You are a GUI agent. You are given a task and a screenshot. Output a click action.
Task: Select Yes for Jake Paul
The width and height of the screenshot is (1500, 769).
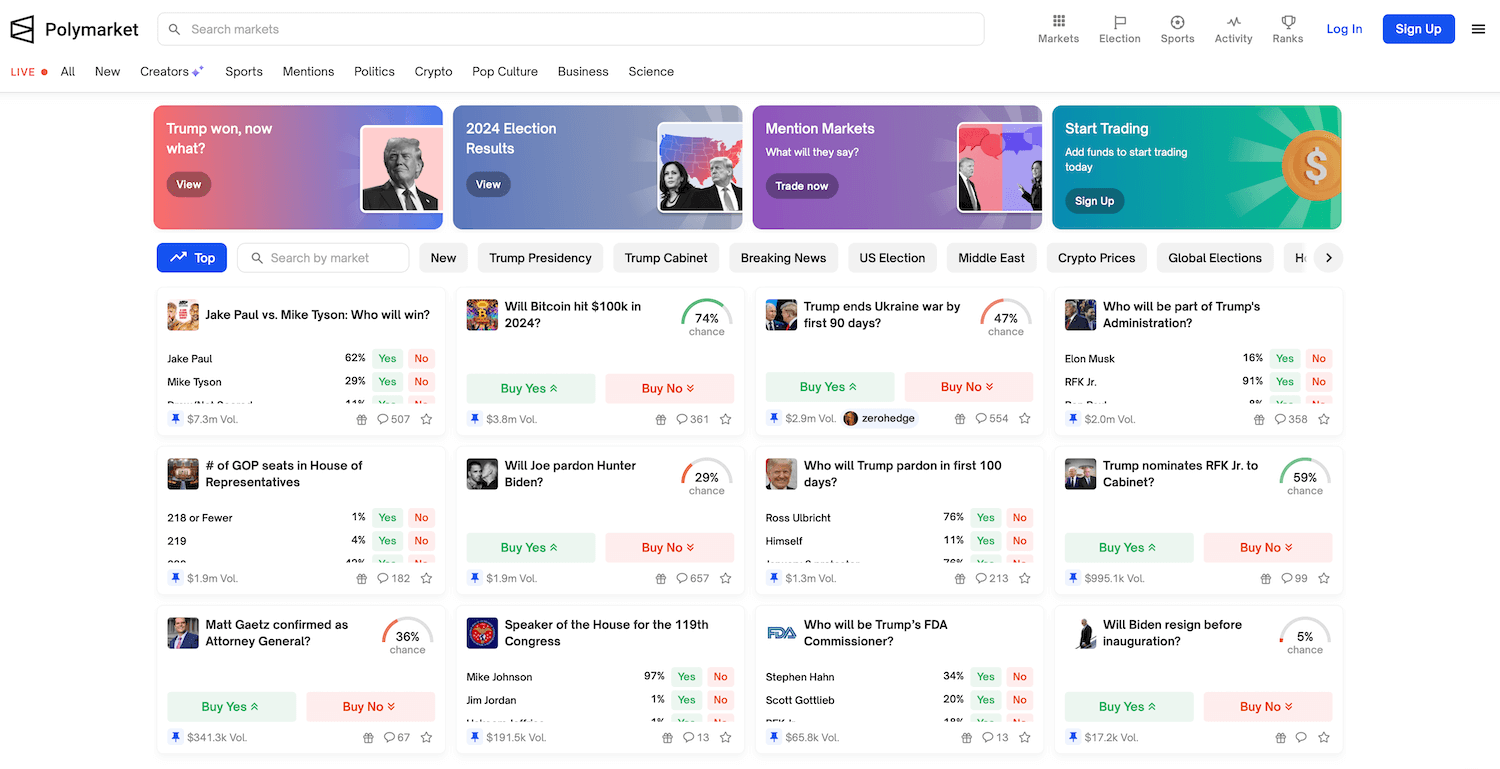387,358
